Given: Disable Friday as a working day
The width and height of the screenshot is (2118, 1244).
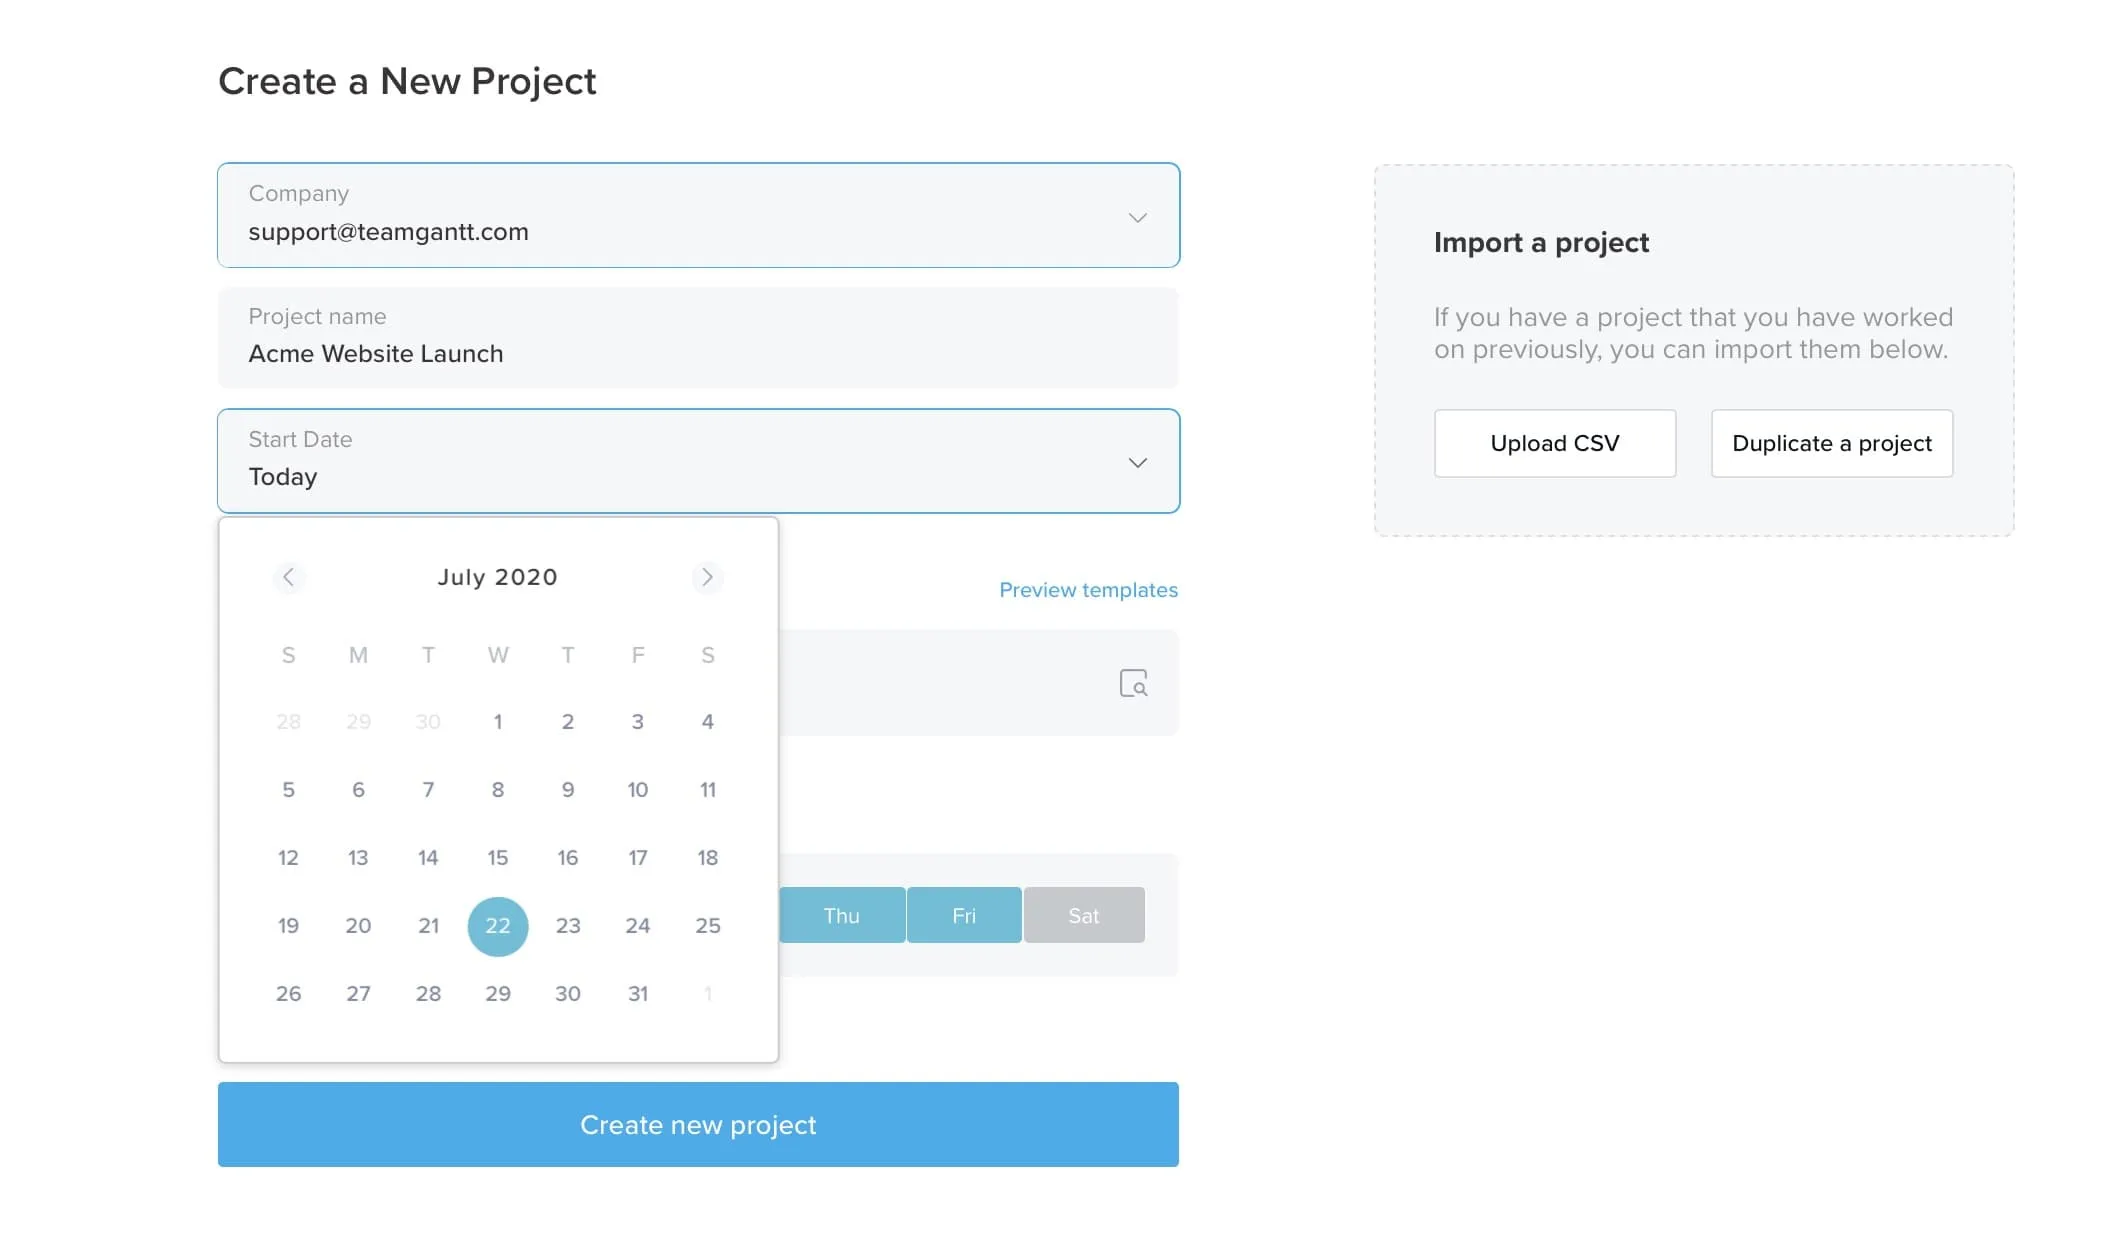Looking at the screenshot, I should [x=963, y=914].
